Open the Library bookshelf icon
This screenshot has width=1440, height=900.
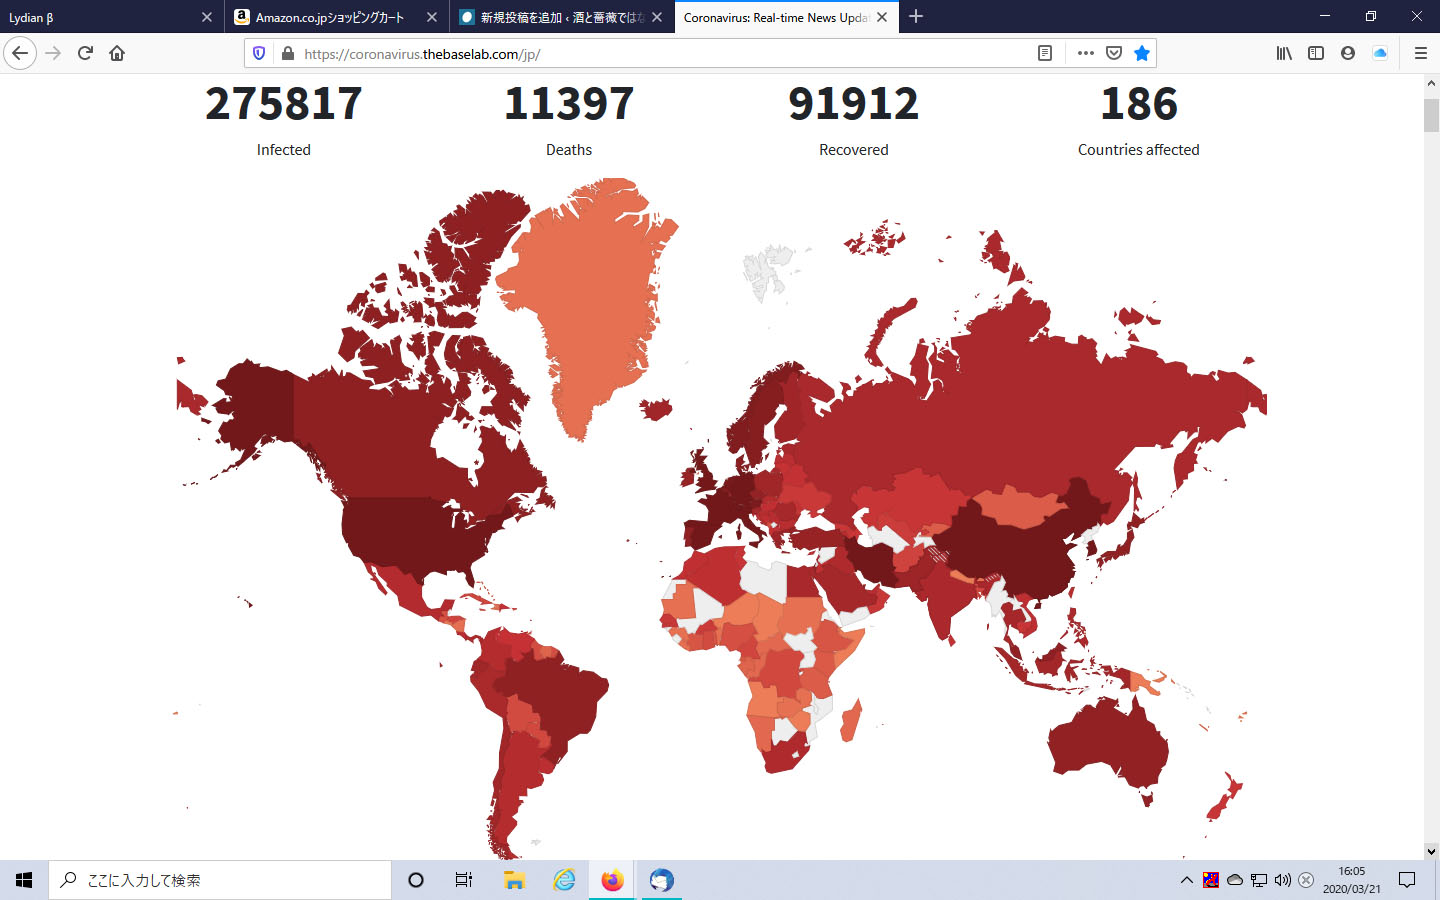[x=1284, y=53]
